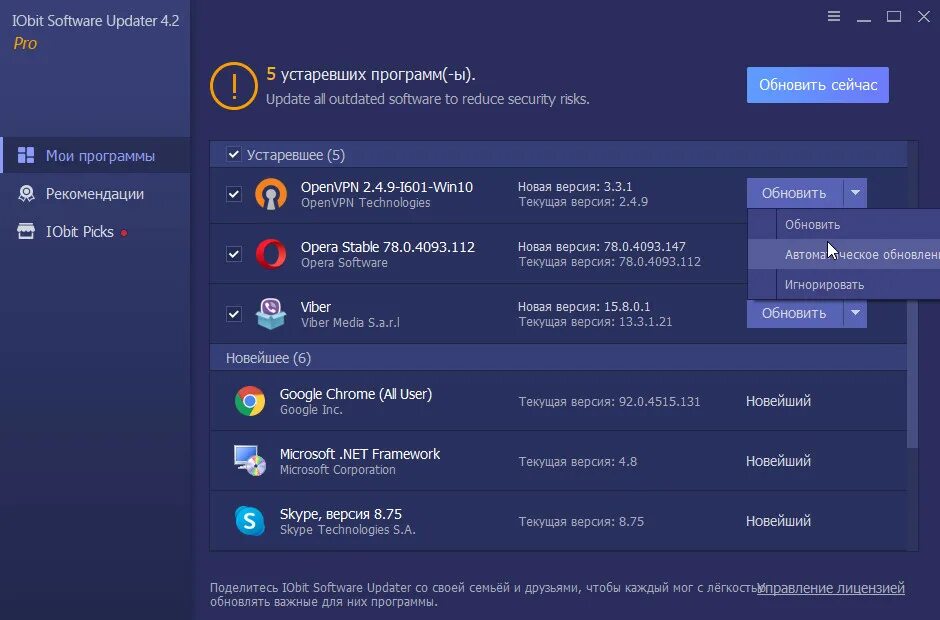Click the text Google Chrome (All User)

[356, 394]
